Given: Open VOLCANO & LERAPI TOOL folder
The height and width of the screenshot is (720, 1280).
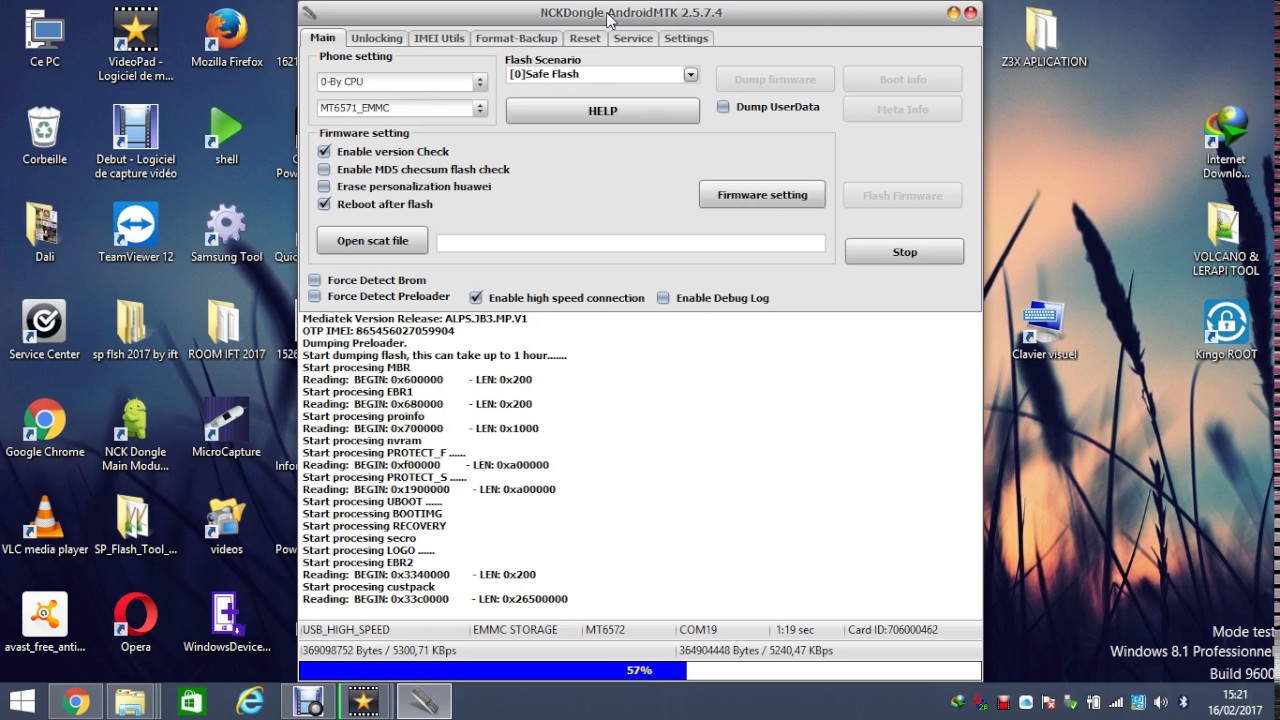Looking at the screenshot, I should point(1226,240).
